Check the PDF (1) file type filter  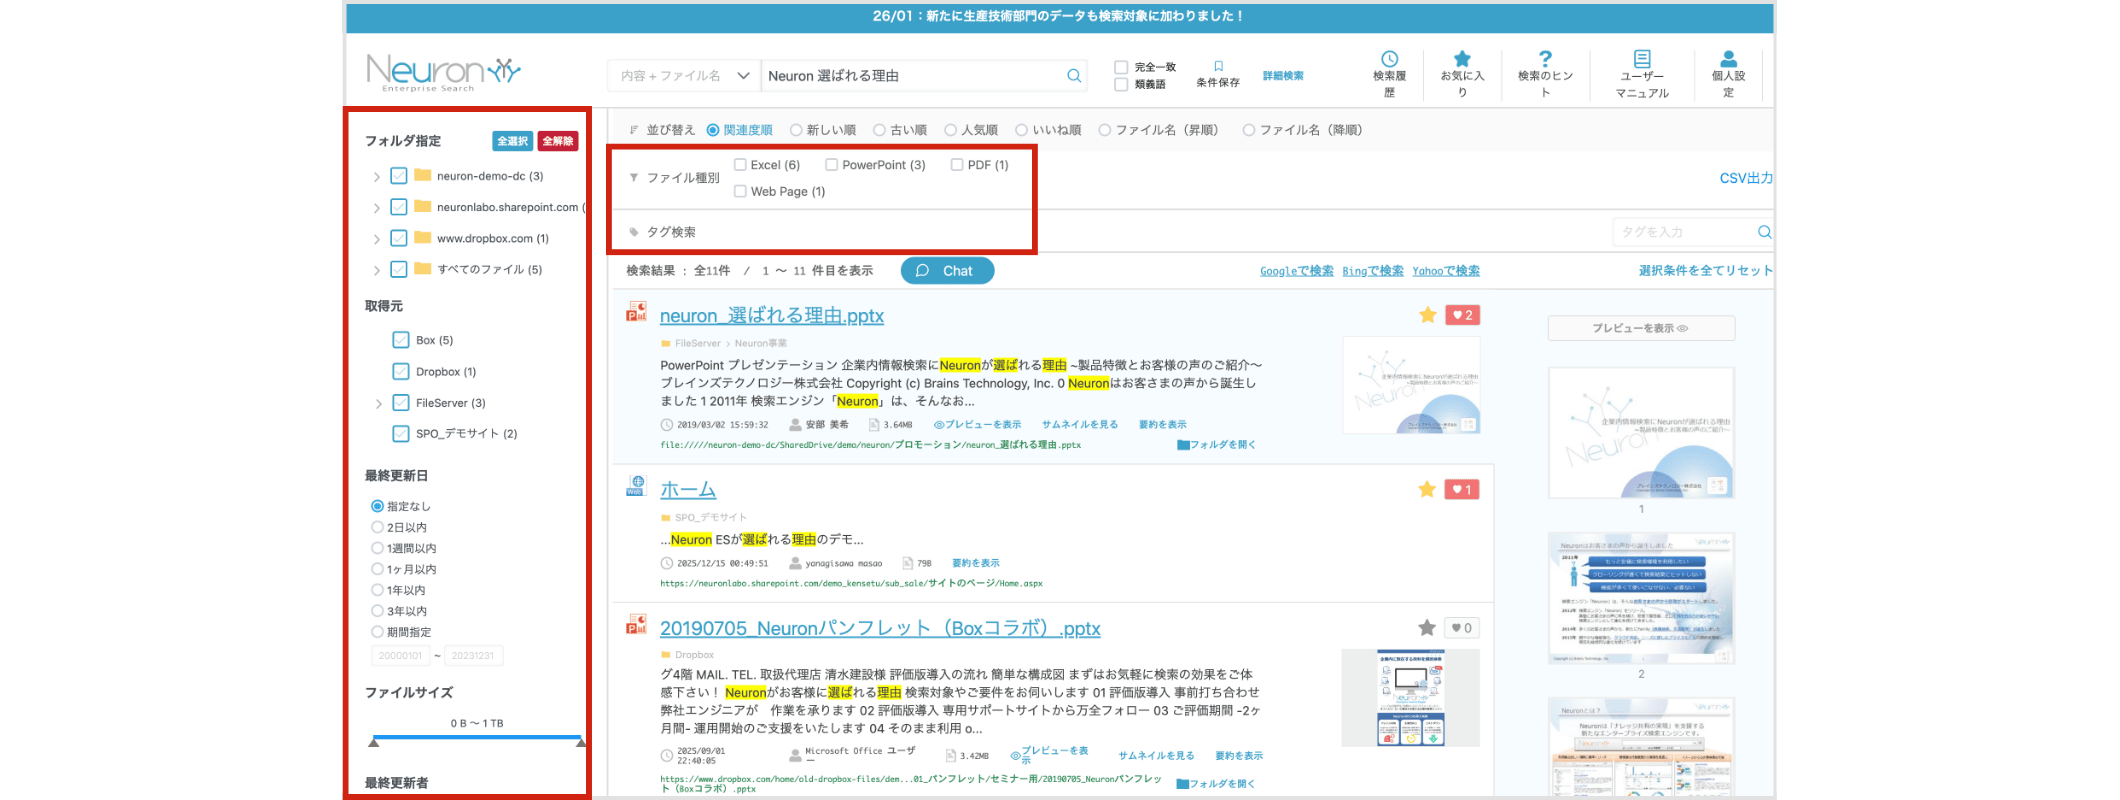point(957,165)
